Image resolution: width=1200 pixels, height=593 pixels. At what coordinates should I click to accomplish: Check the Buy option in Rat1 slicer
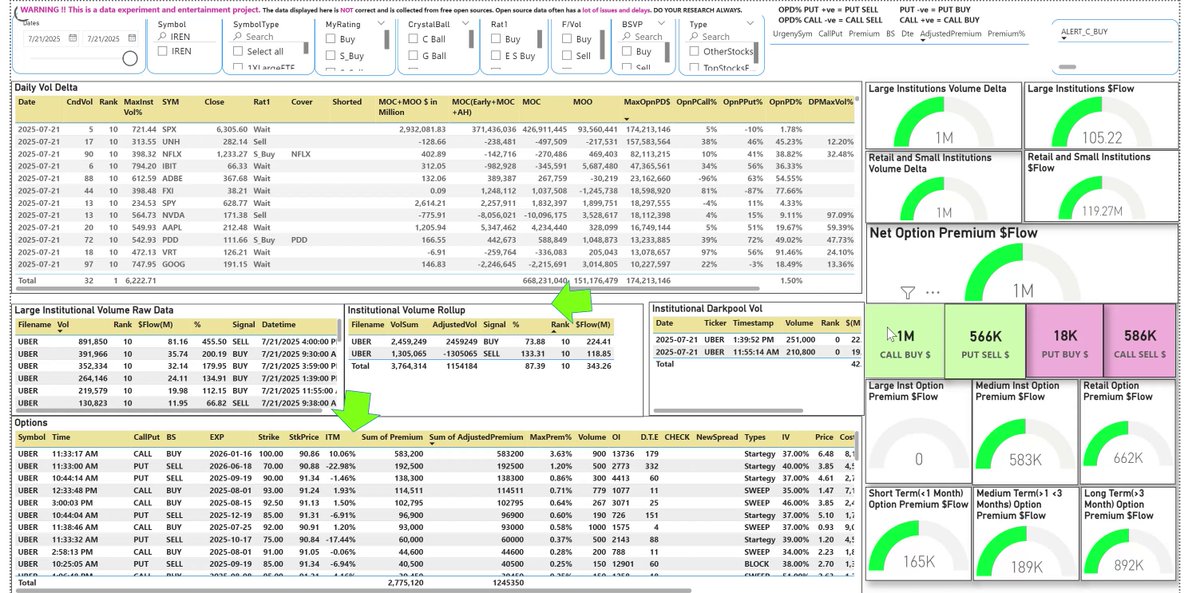(495, 38)
